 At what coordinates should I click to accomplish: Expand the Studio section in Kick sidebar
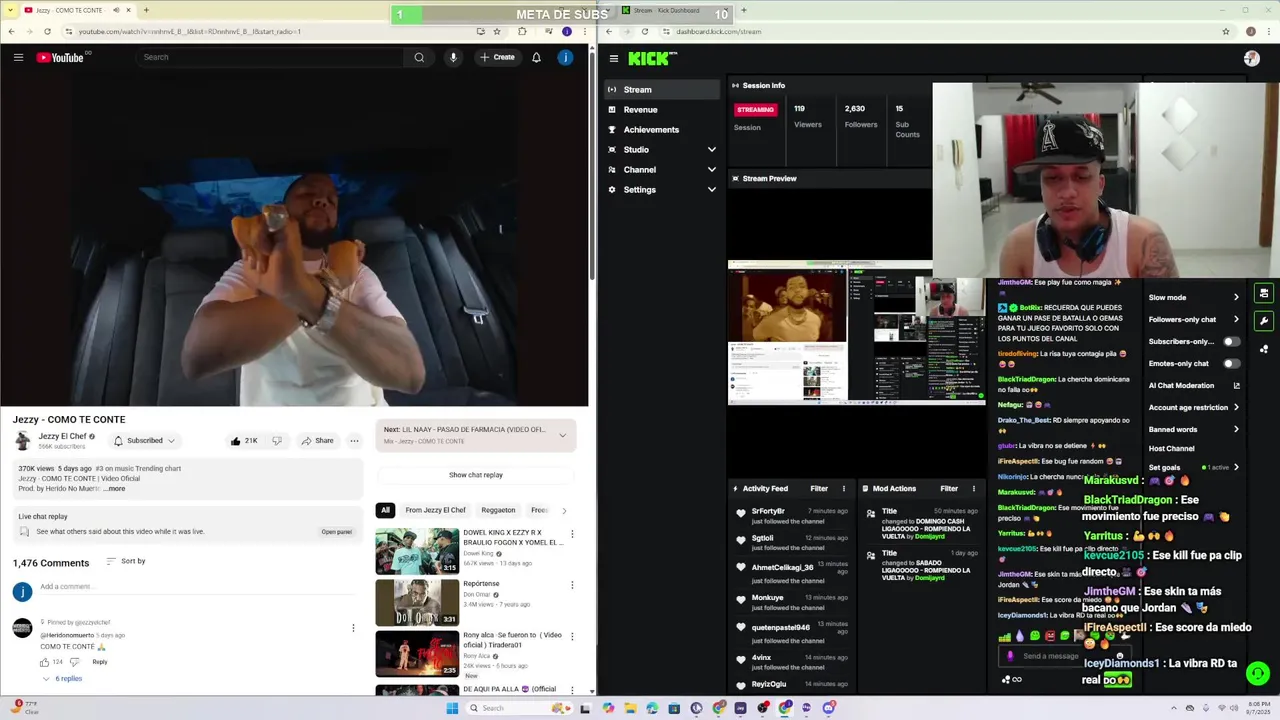(x=662, y=150)
